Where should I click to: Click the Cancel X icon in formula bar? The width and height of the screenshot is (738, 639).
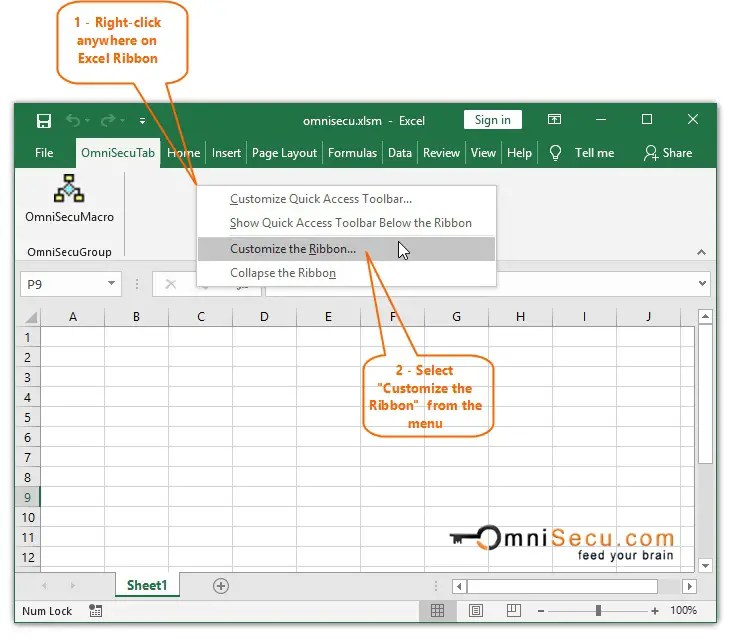click(170, 284)
